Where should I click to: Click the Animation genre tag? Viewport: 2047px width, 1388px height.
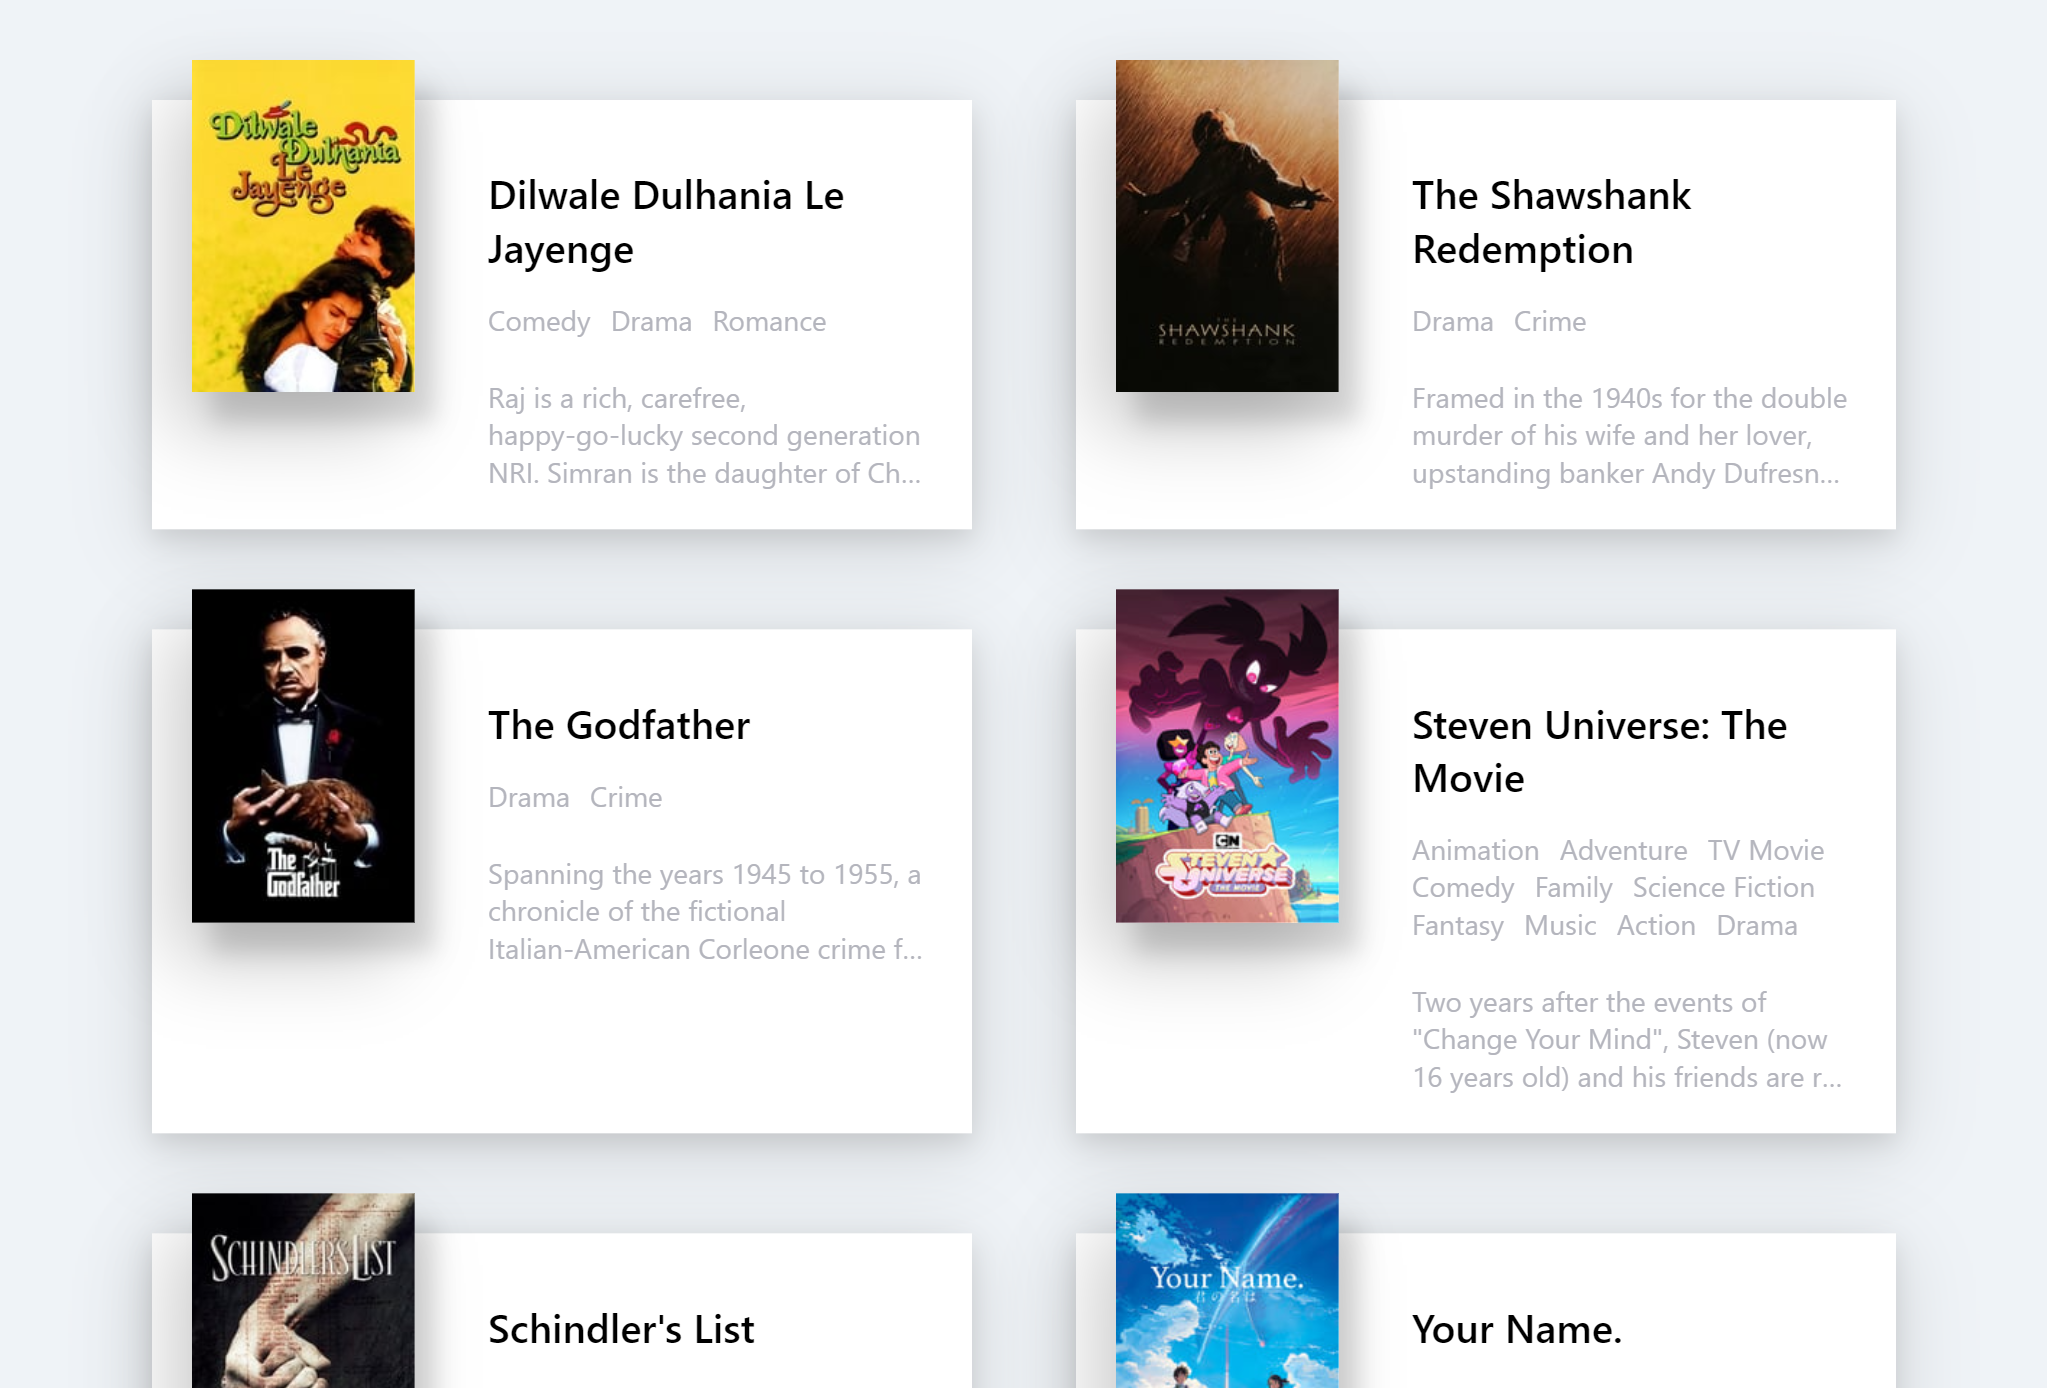[1475, 851]
